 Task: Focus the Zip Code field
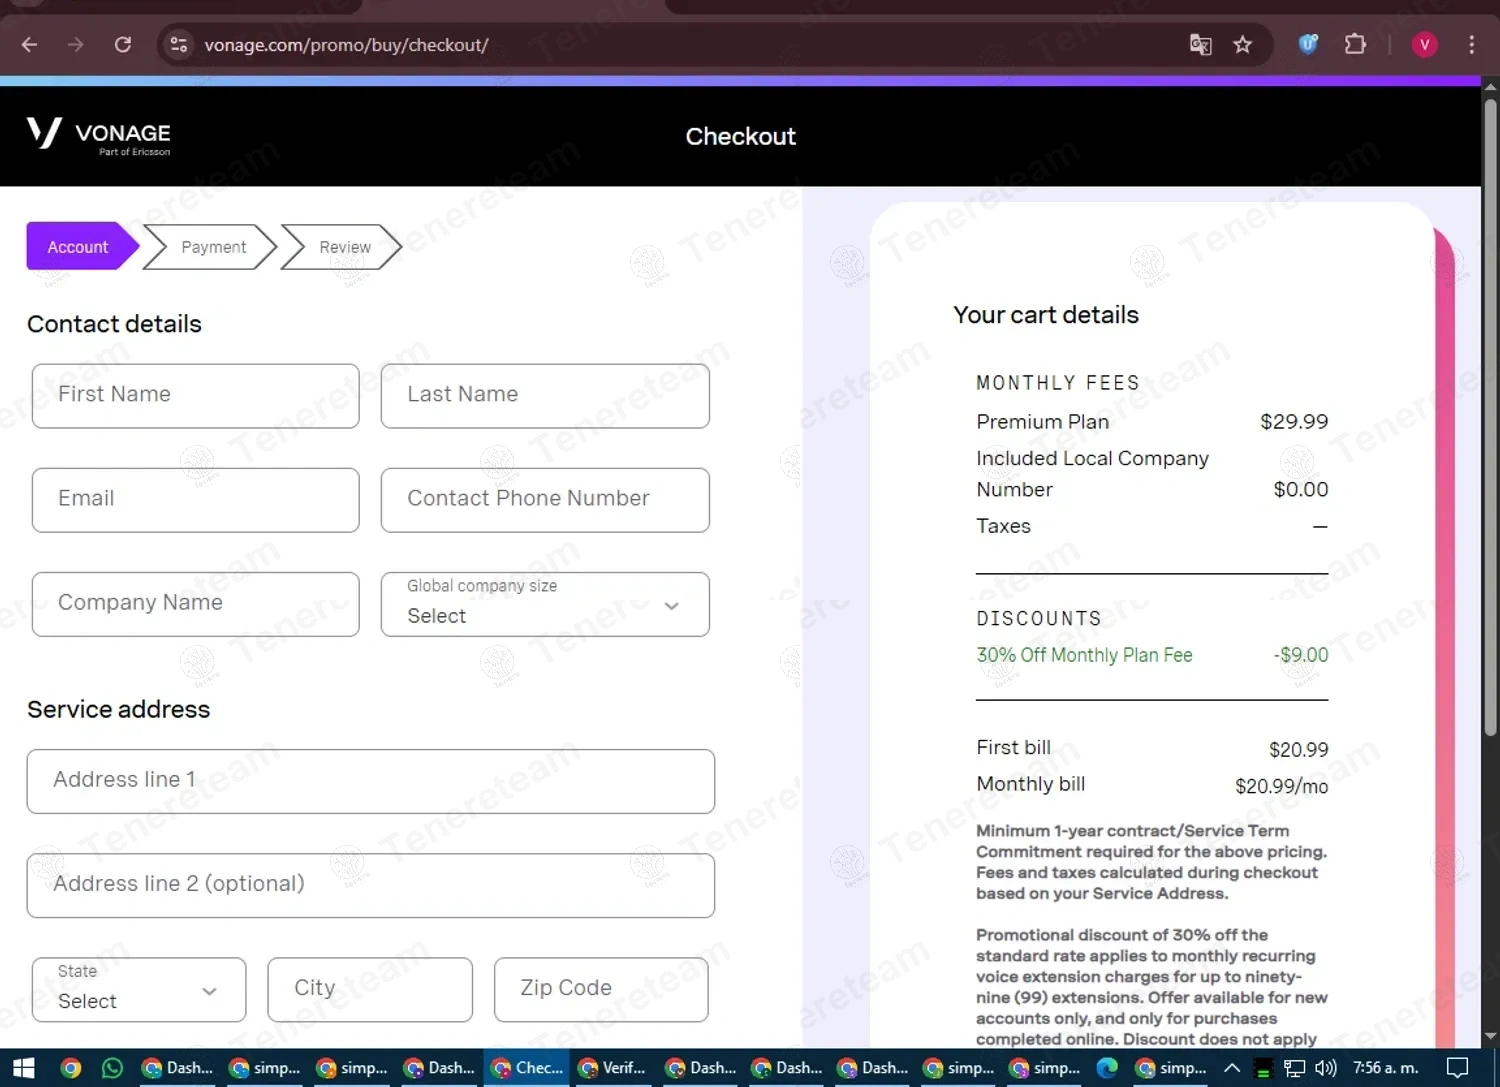(601, 990)
